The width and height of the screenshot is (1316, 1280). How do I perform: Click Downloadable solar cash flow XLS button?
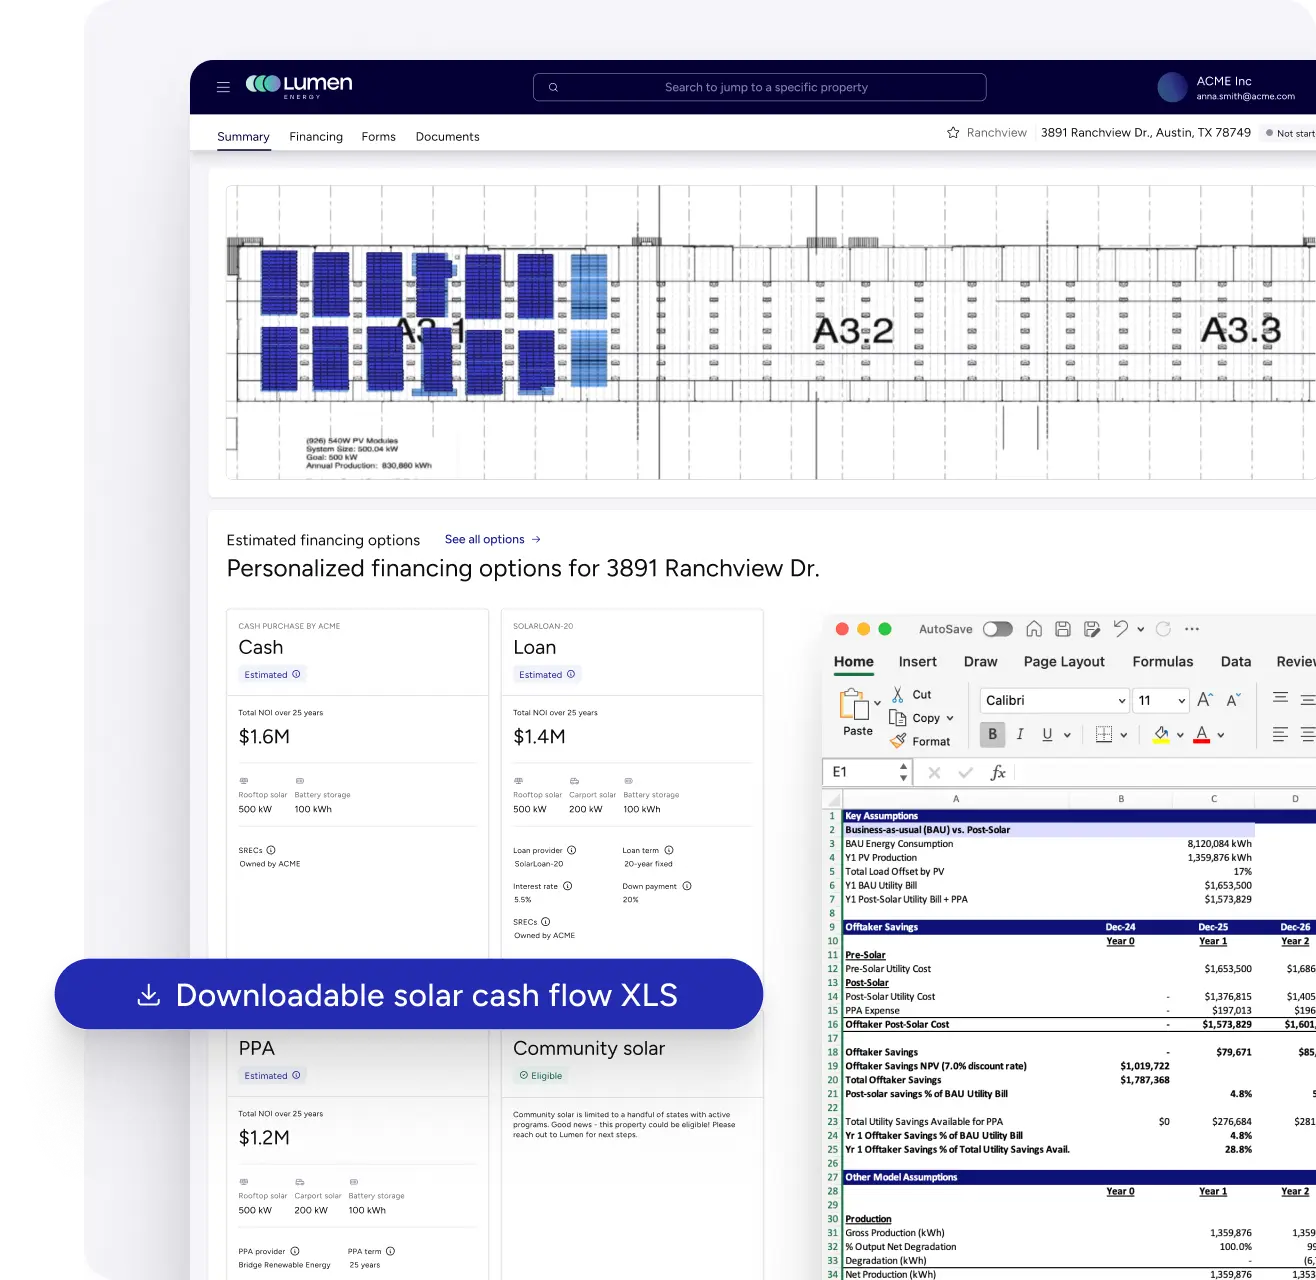(x=409, y=994)
